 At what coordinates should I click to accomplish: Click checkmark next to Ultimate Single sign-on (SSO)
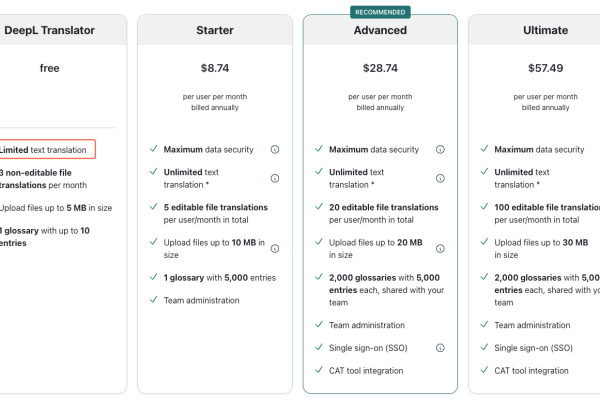[484, 347]
